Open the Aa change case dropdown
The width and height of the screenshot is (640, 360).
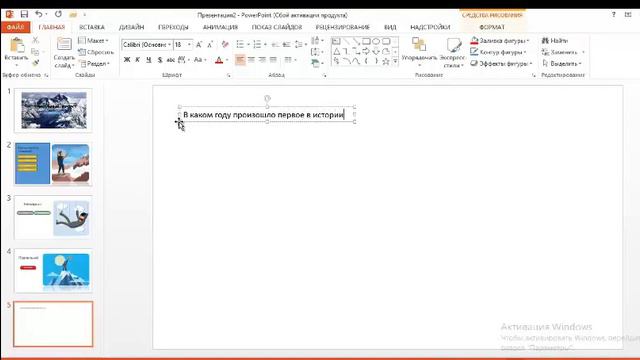point(200,60)
